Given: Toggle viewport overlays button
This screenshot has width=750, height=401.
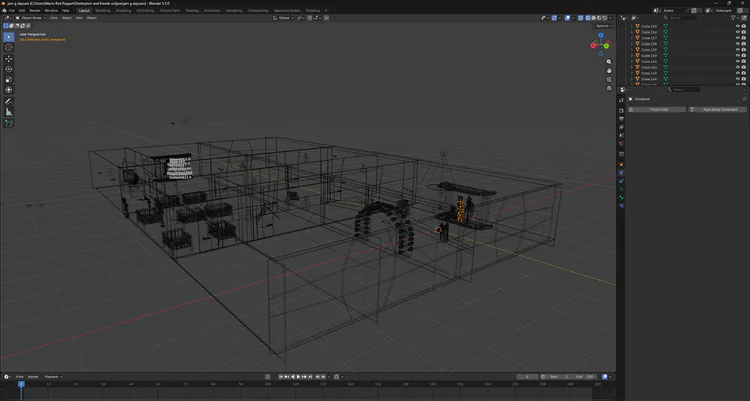Looking at the screenshot, I should [567, 18].
